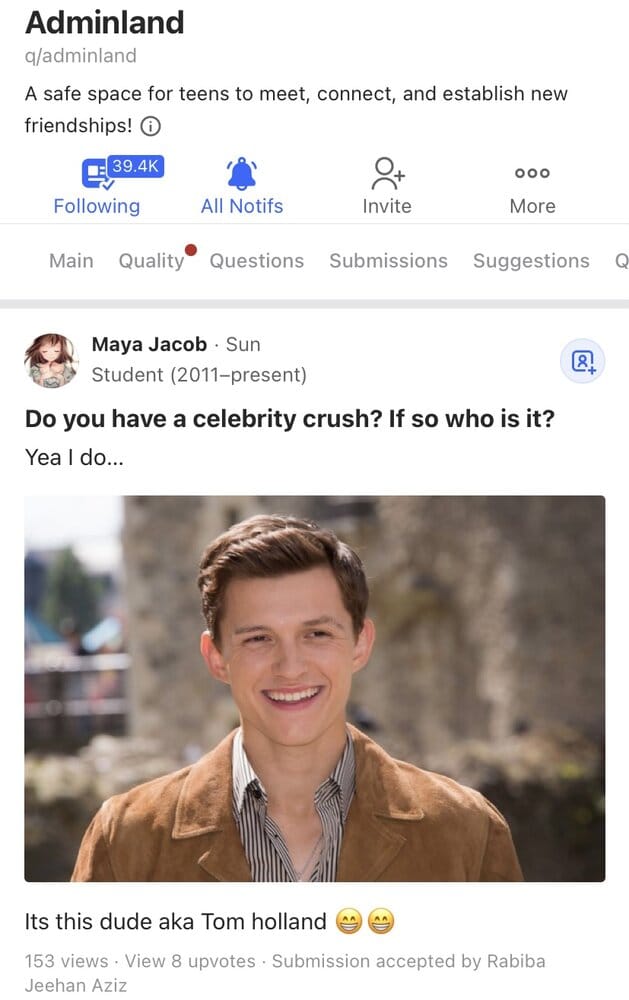629x1000 pixels.
Task: Open the Invite person icon
Action: 387,173
